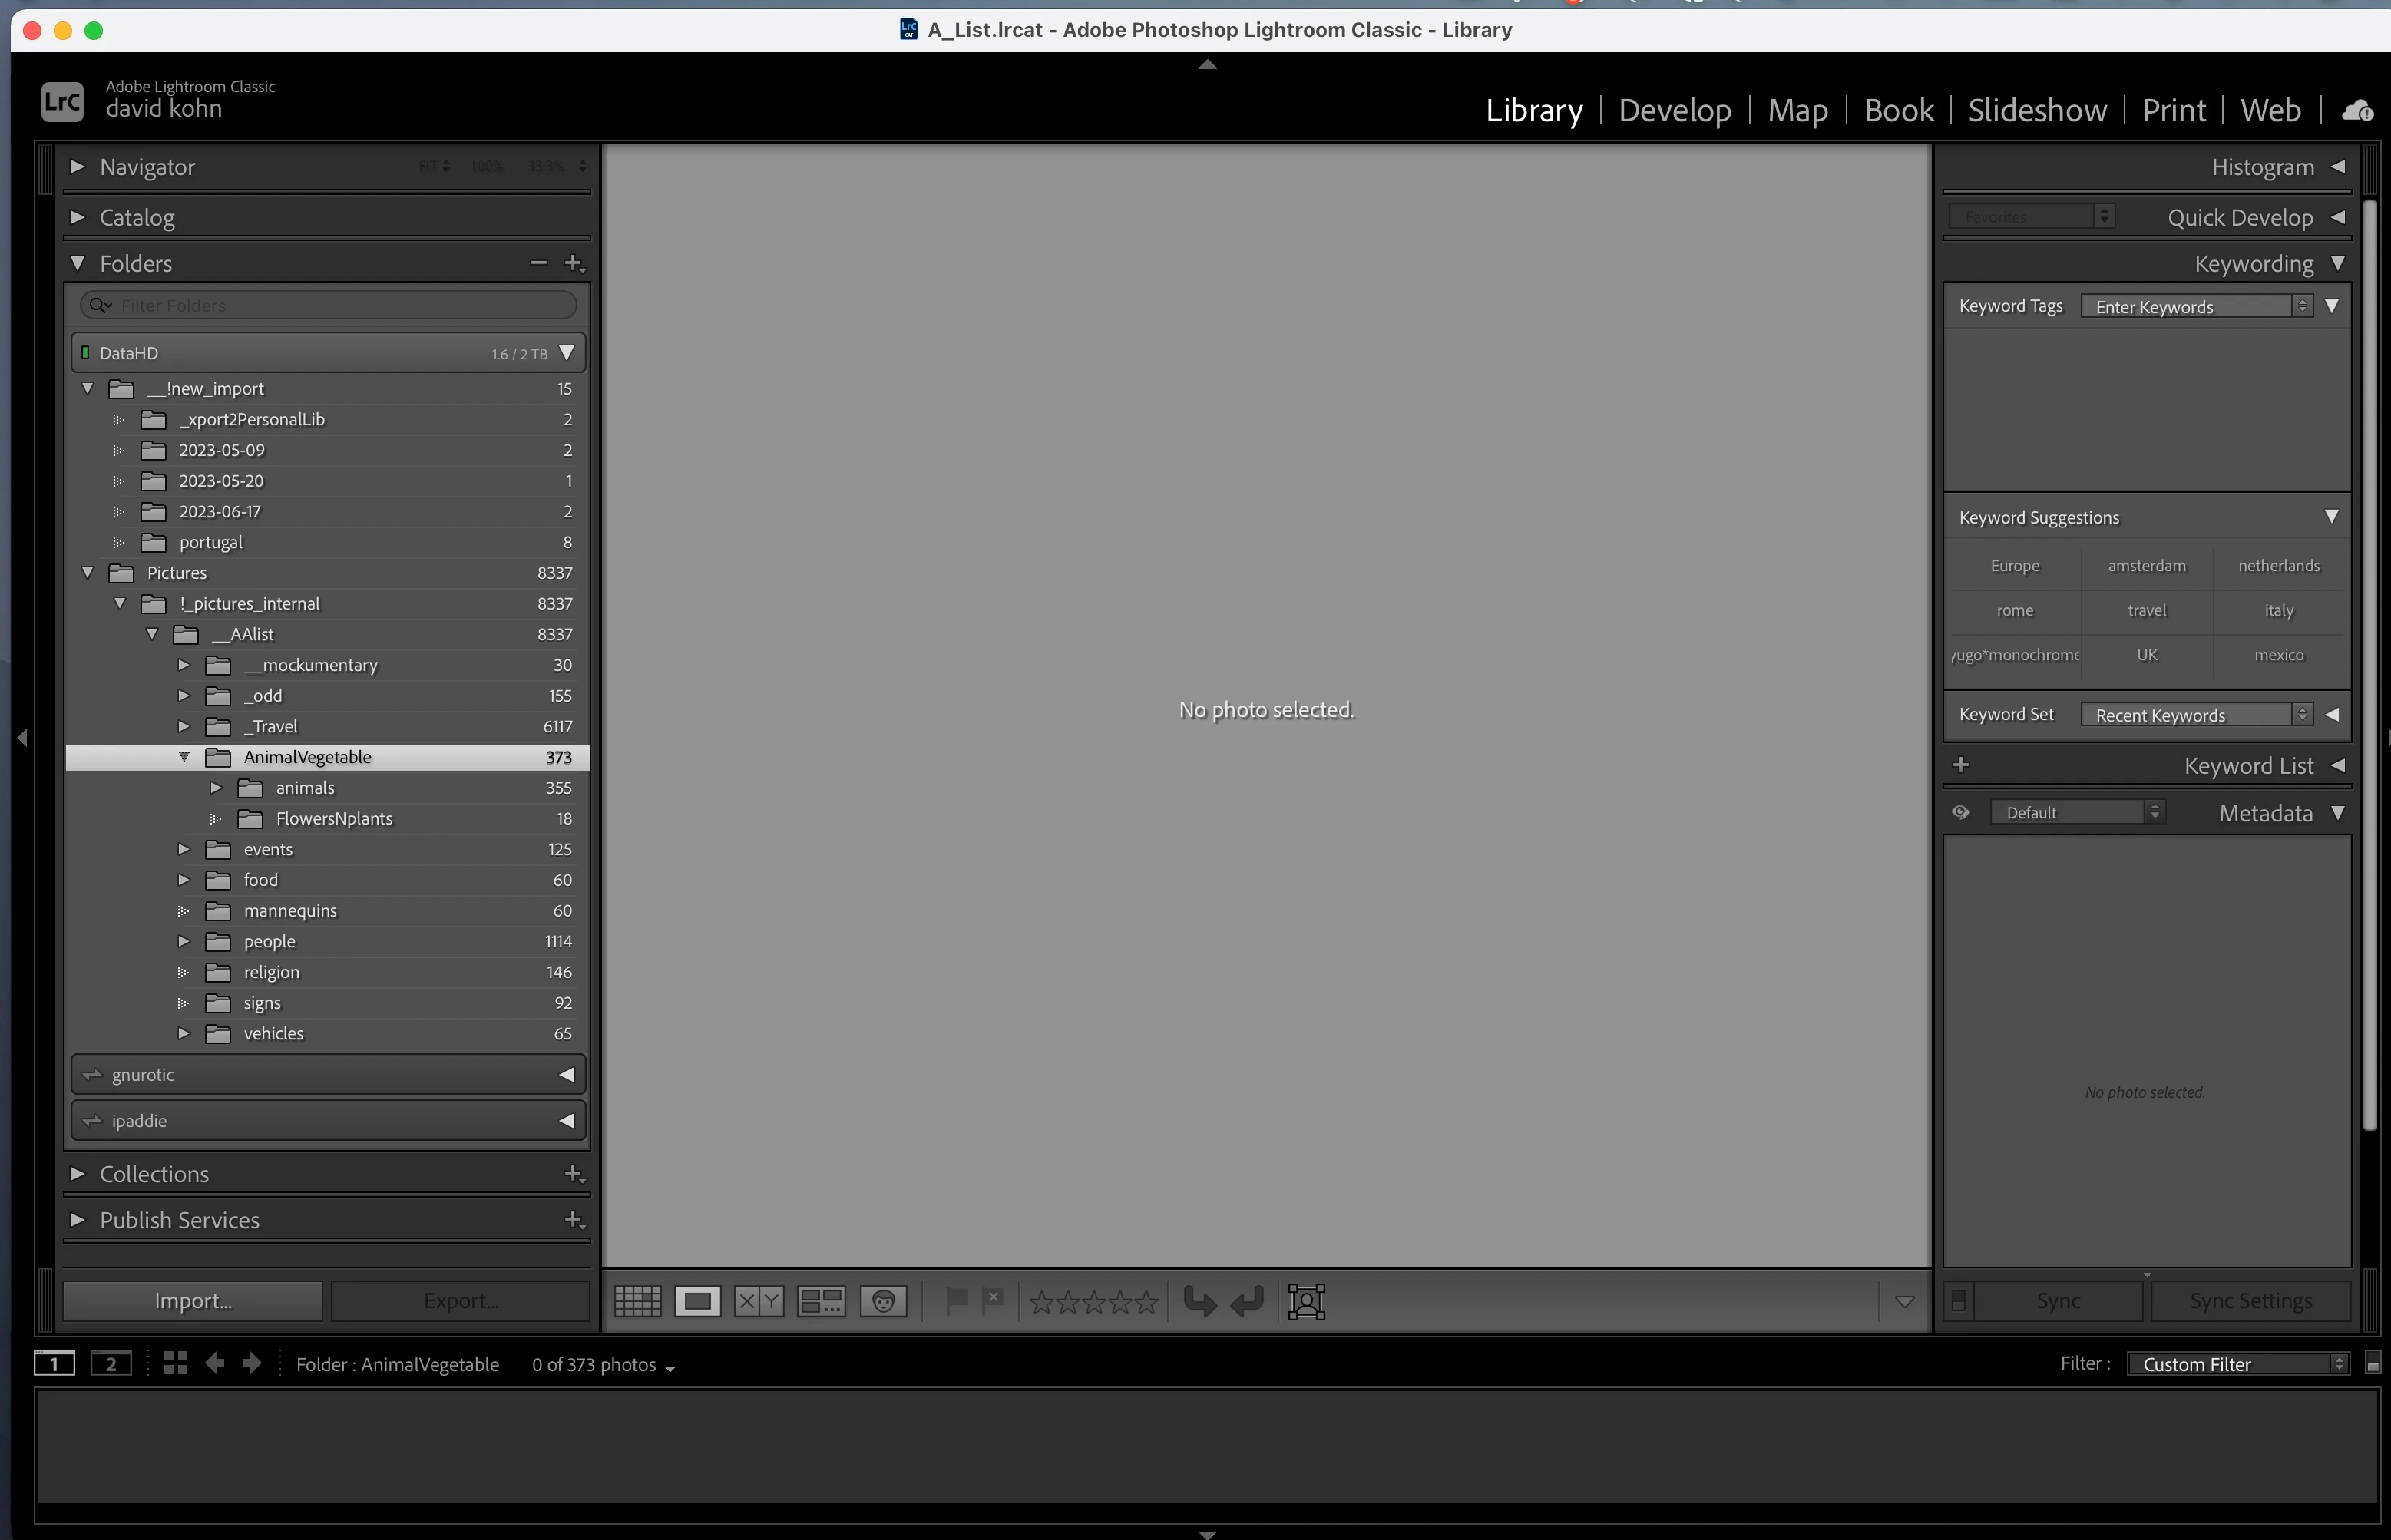Select Loupe view icon in toolbar
This screenshot has width=2391, height=1540.
697,1301
